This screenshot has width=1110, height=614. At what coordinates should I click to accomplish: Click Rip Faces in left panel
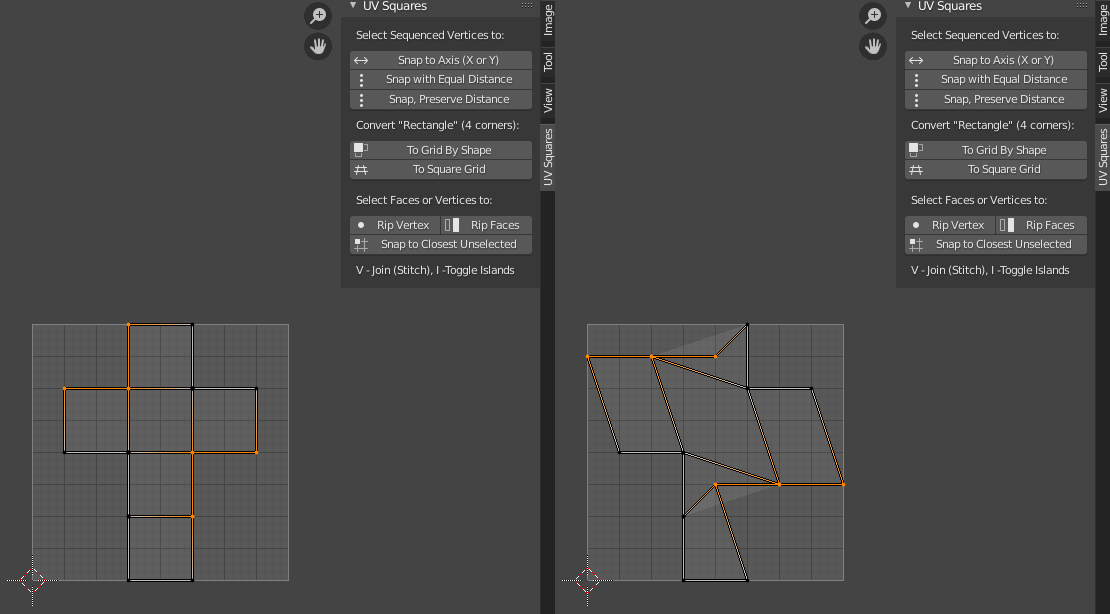click(x=487, y=225)
